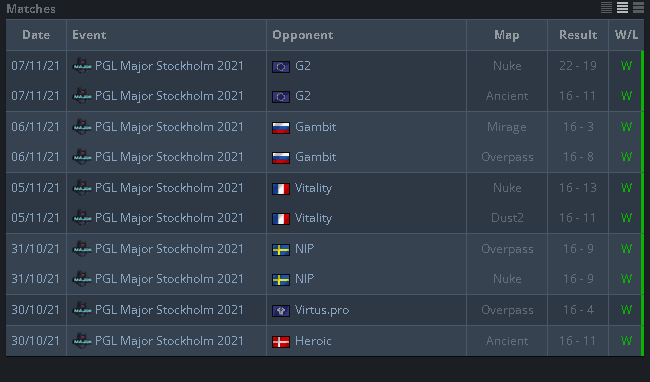Sort matches by the Map column header

point(507,35)
